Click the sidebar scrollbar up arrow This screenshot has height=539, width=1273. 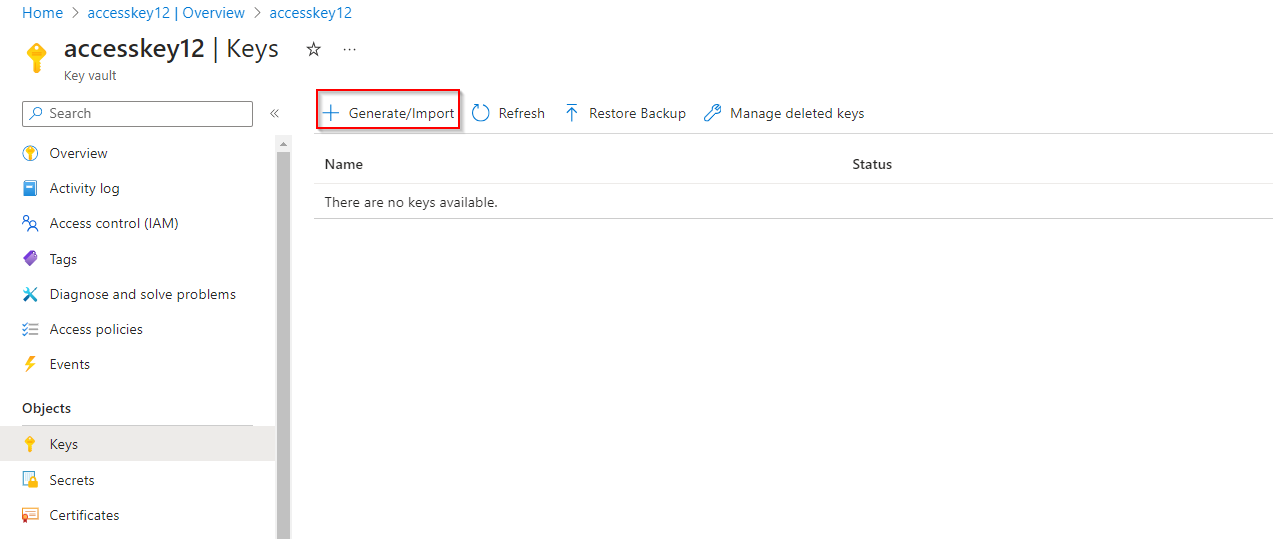point(283,144)
